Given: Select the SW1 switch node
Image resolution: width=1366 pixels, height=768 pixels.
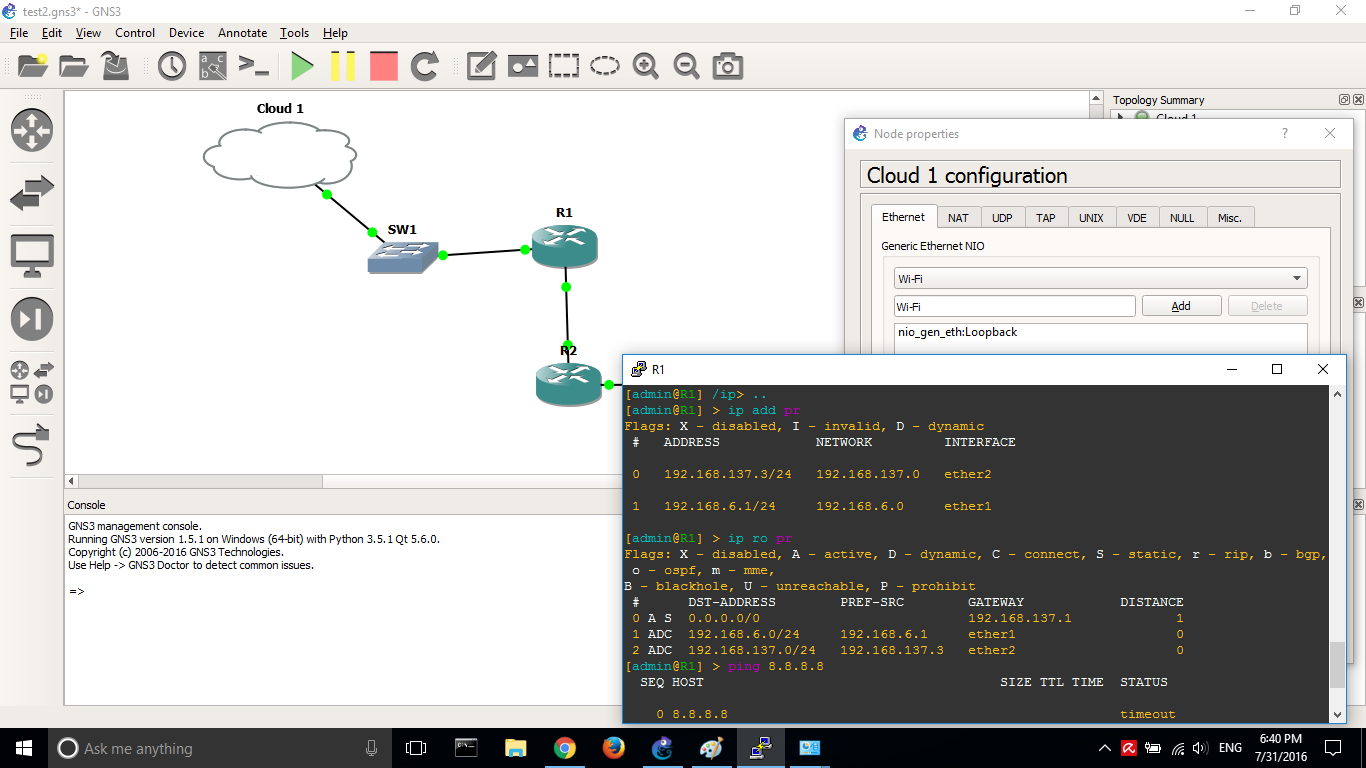Looking at the screenshot, I should pos(402,258).
